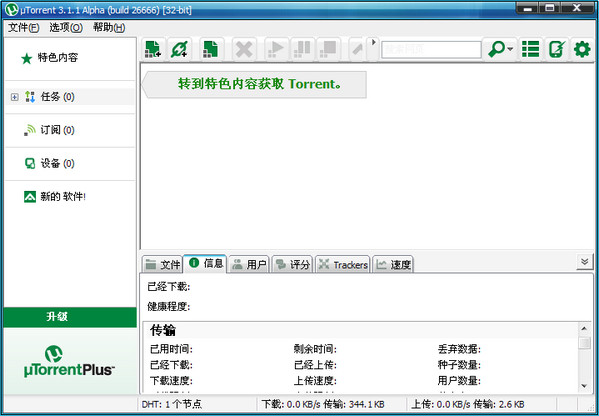This screenshot has height=416, width=599.
Task: Click the Add Torrent toolbar icon
Action: click(154, 49)
